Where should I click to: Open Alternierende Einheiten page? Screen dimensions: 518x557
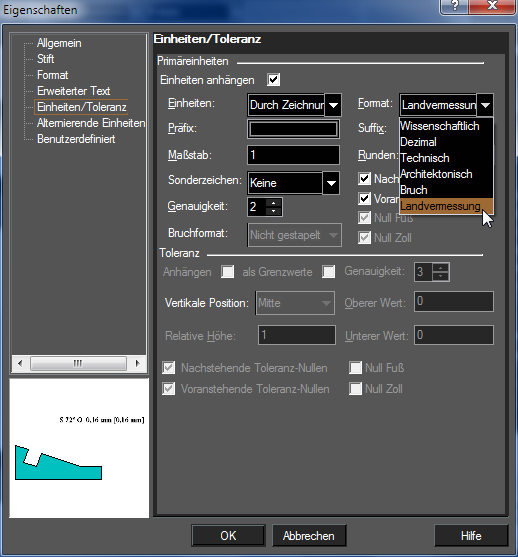tap(91, 123)
